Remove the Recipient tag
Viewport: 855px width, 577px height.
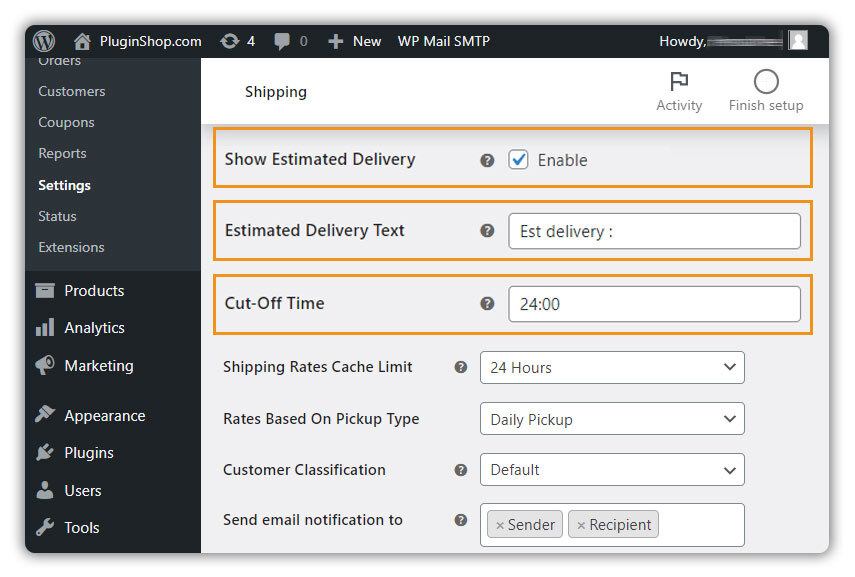pos(581,525)
